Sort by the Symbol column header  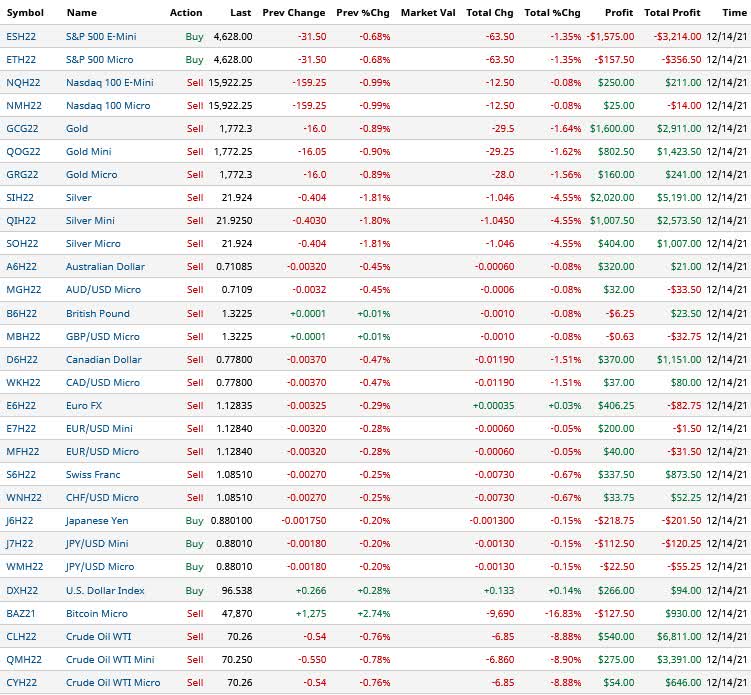coord(25,12)
